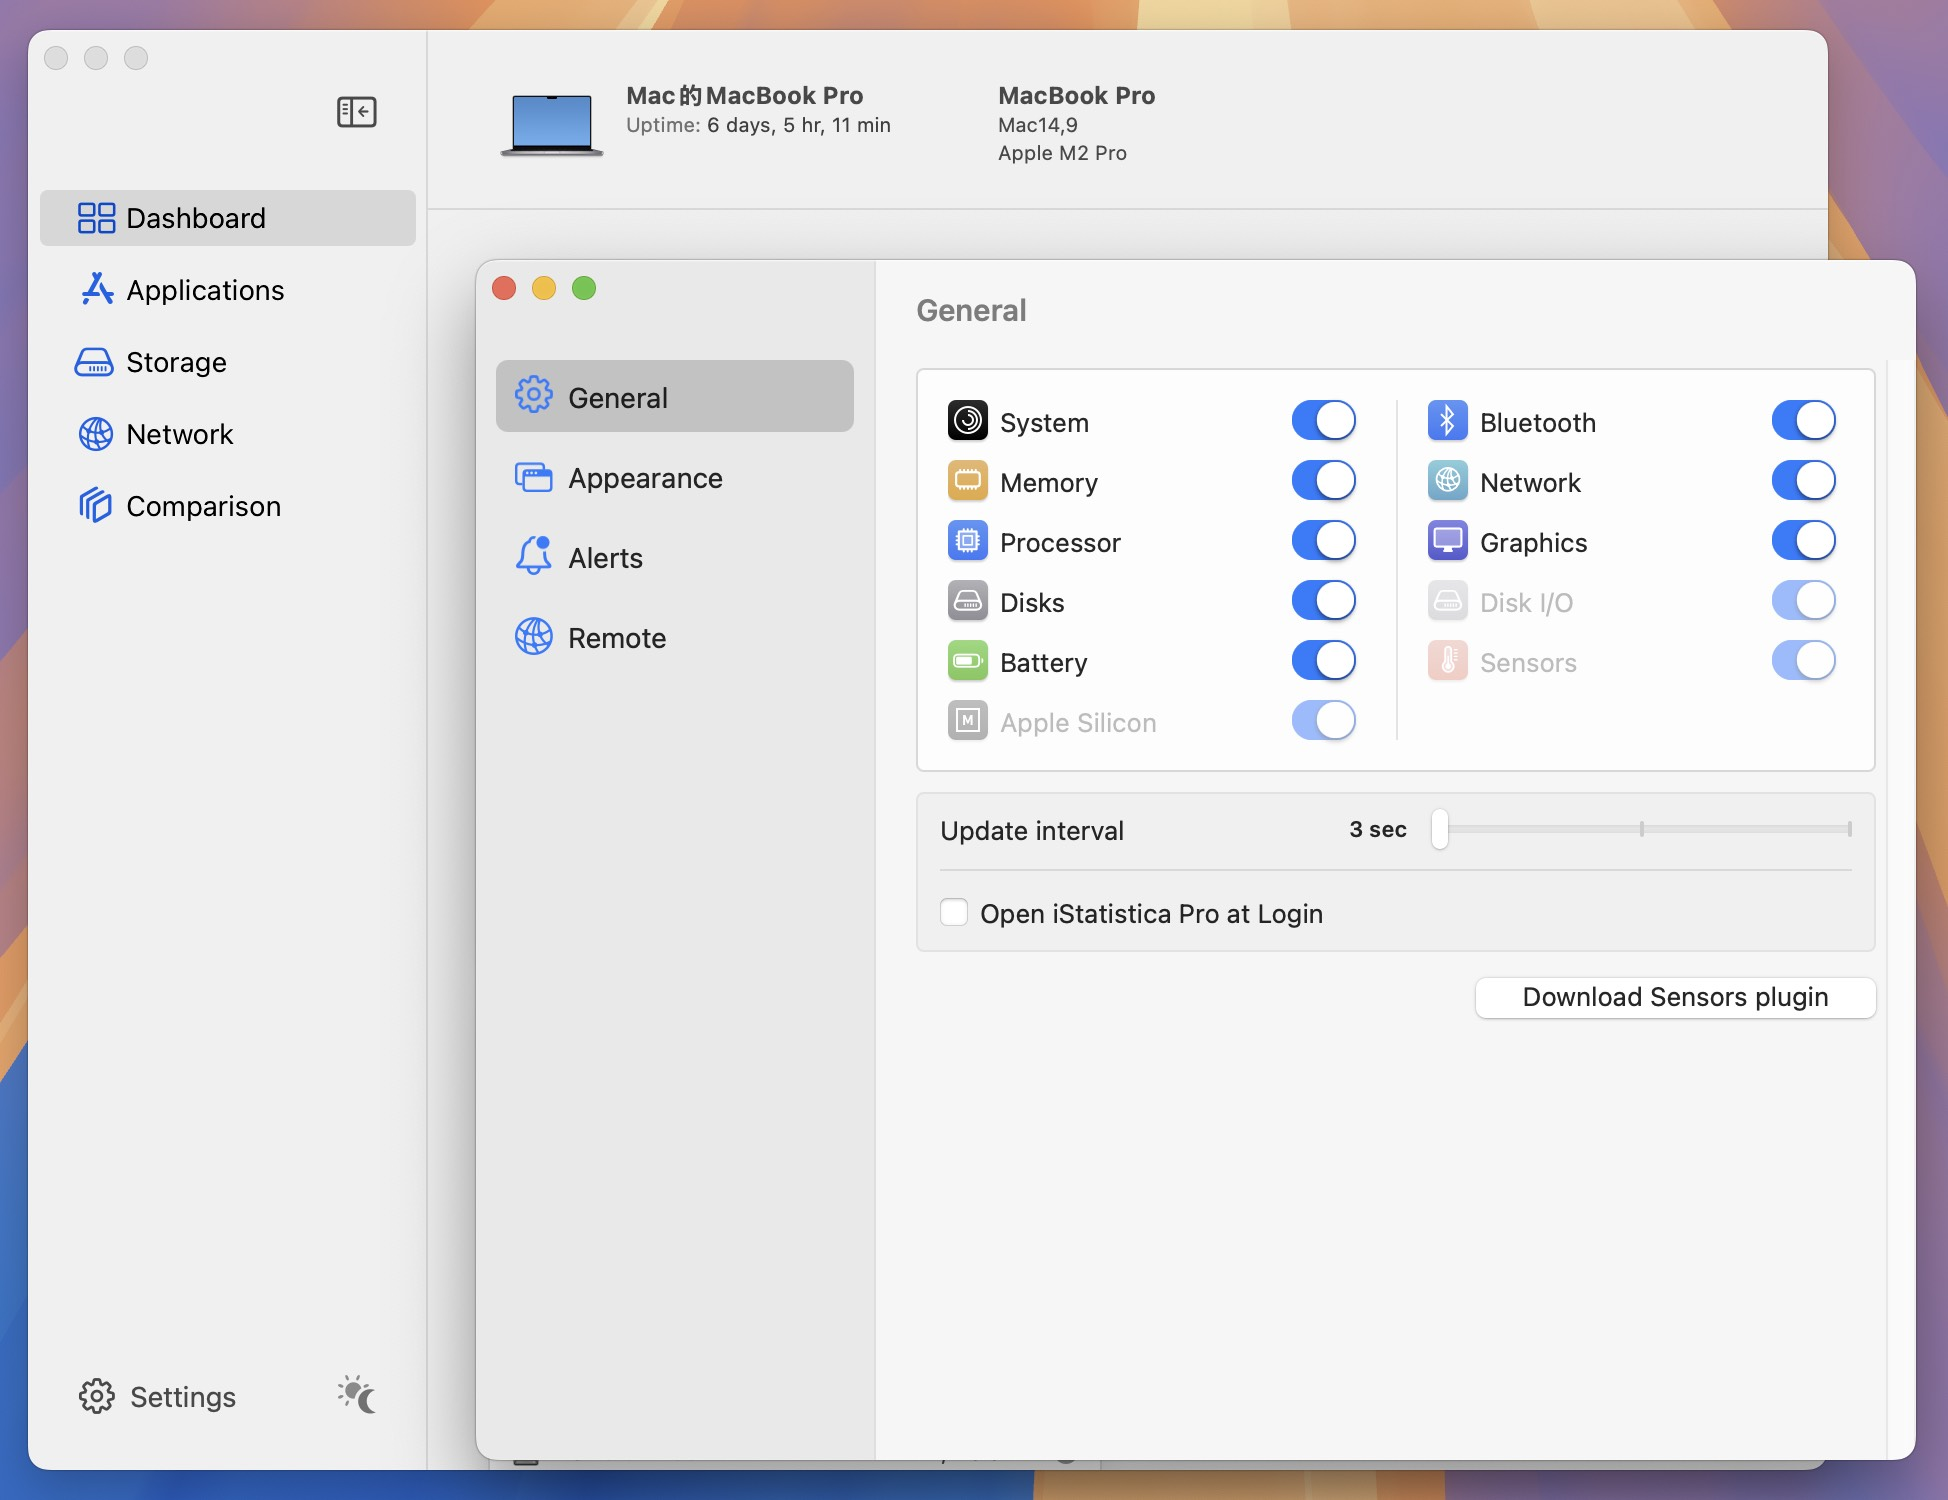Image resolution: width=1948 pixels, height=1500 pixels.
Task: Click the Battery green icon
Action: 967,661
